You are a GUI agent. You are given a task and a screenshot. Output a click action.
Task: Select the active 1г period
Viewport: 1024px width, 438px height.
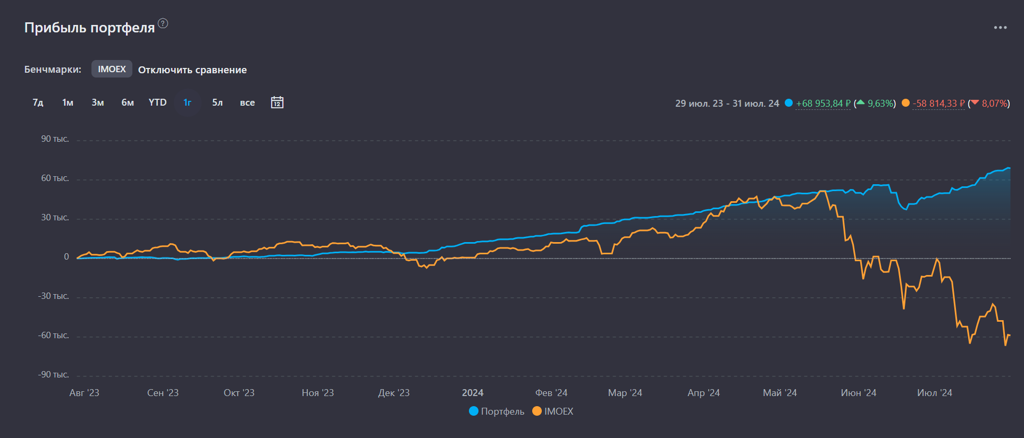[187, 102]
